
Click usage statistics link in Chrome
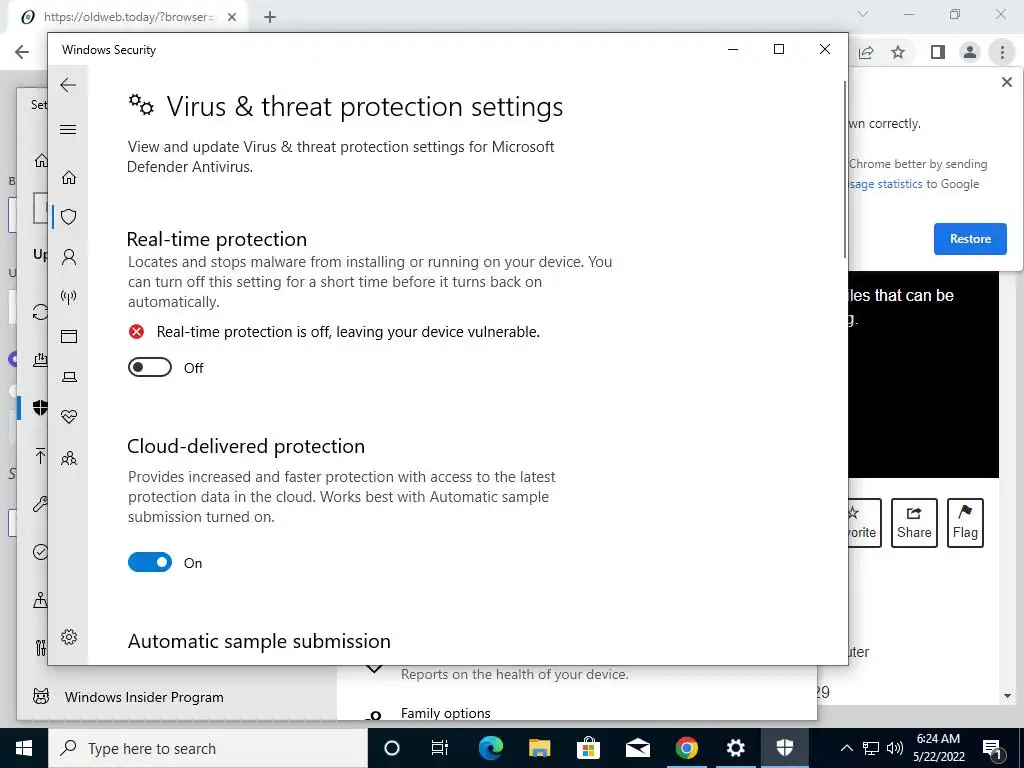pyautogui.click(x=886, y=184)
